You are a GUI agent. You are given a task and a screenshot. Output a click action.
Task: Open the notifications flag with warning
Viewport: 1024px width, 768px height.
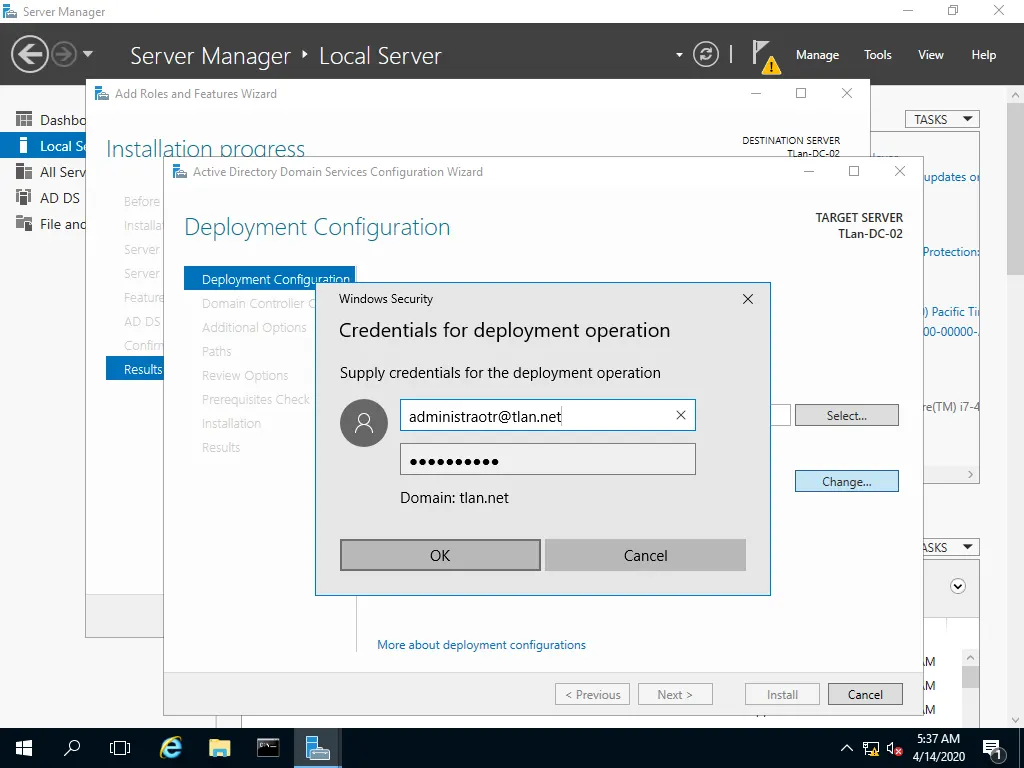765,56
